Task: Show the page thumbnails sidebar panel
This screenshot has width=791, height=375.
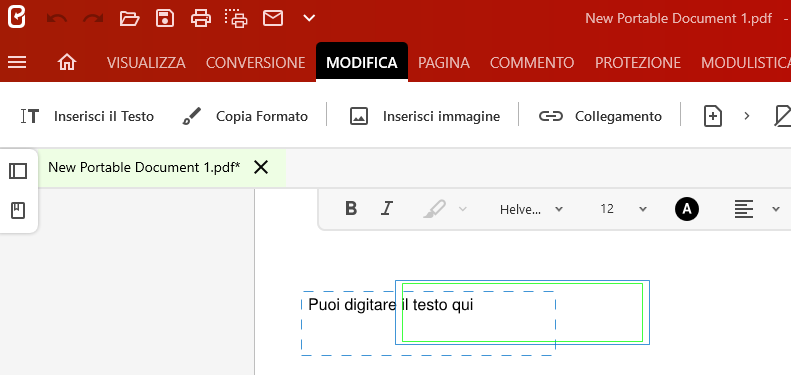Action: click(18, 171)
